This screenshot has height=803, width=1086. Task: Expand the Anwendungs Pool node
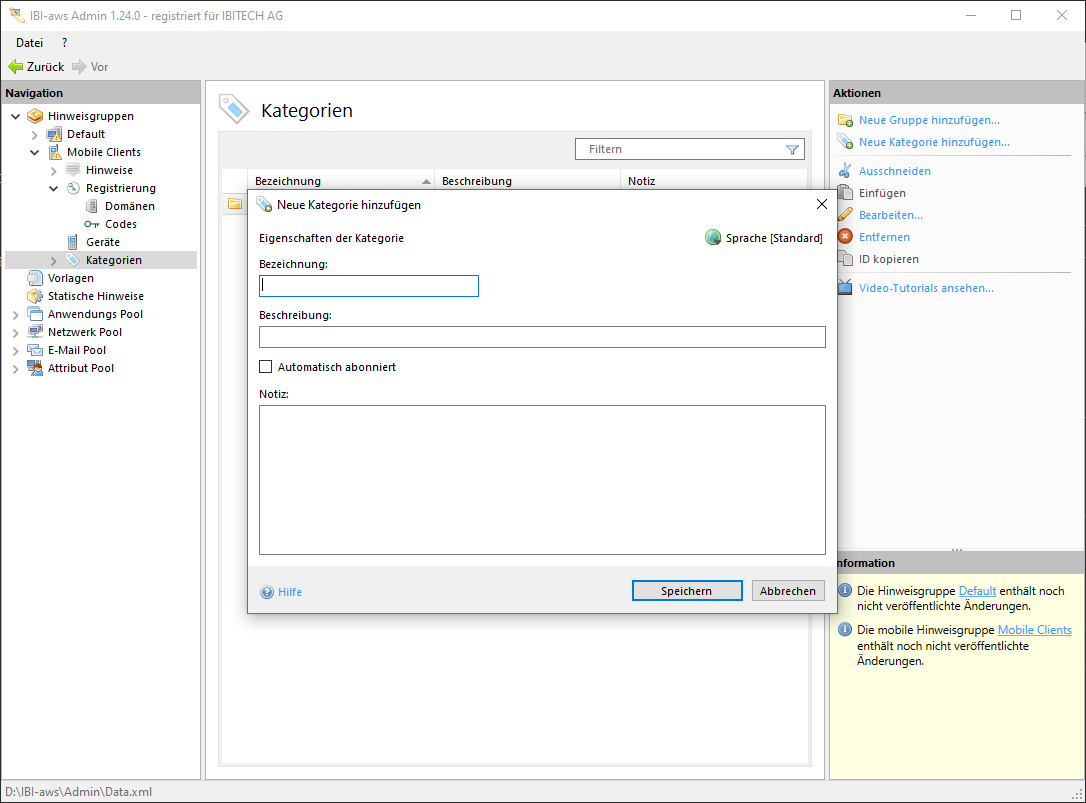pos(16,314)
